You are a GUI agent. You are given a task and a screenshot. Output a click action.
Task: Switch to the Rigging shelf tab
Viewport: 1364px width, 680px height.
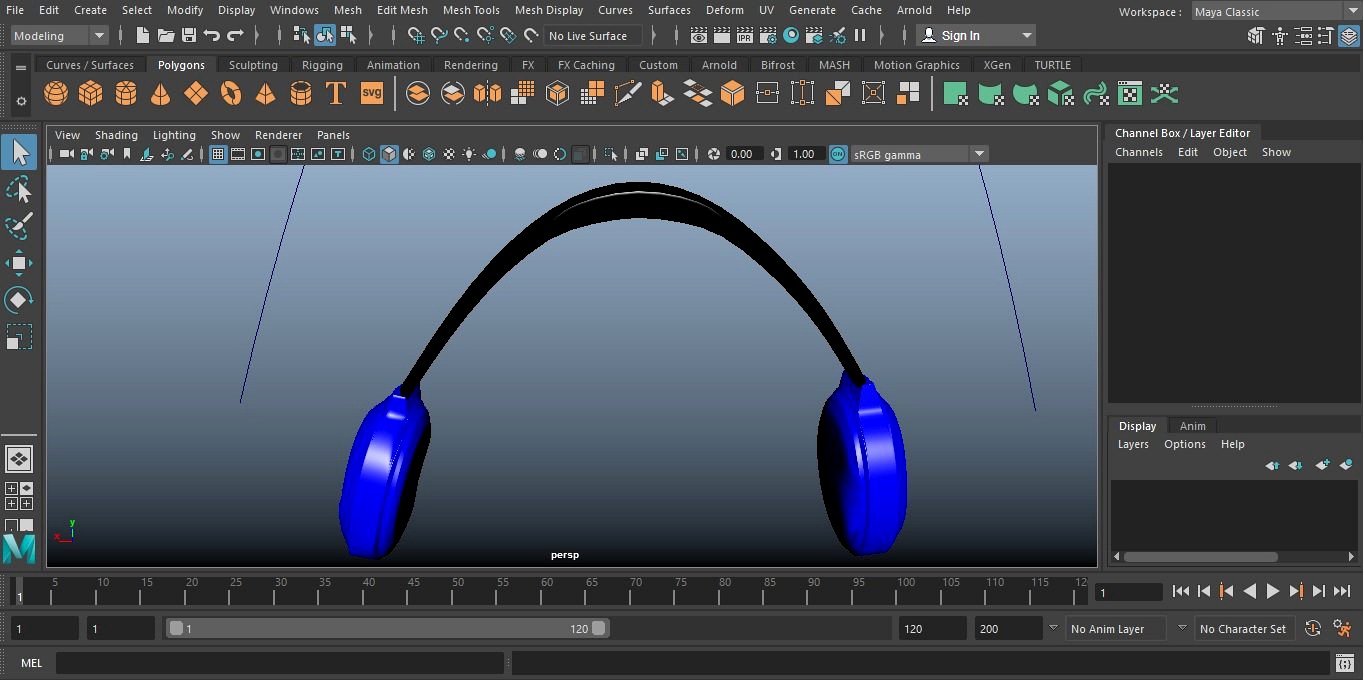pos(322,64)
